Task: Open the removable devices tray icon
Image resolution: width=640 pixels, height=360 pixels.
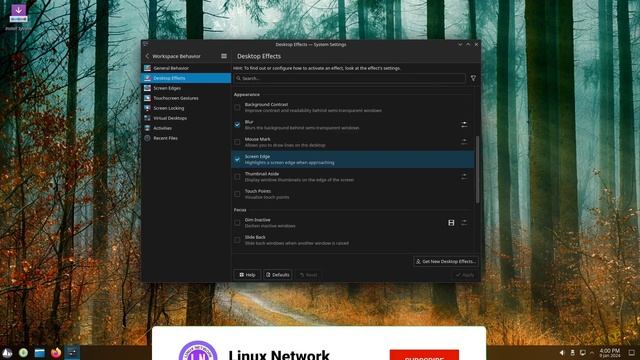Action: point(572,353)
